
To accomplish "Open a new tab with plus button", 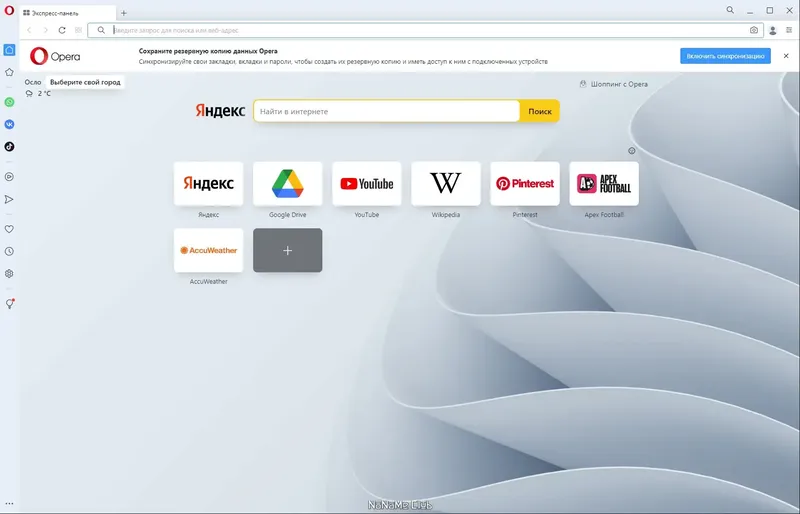I will point(123,13).
